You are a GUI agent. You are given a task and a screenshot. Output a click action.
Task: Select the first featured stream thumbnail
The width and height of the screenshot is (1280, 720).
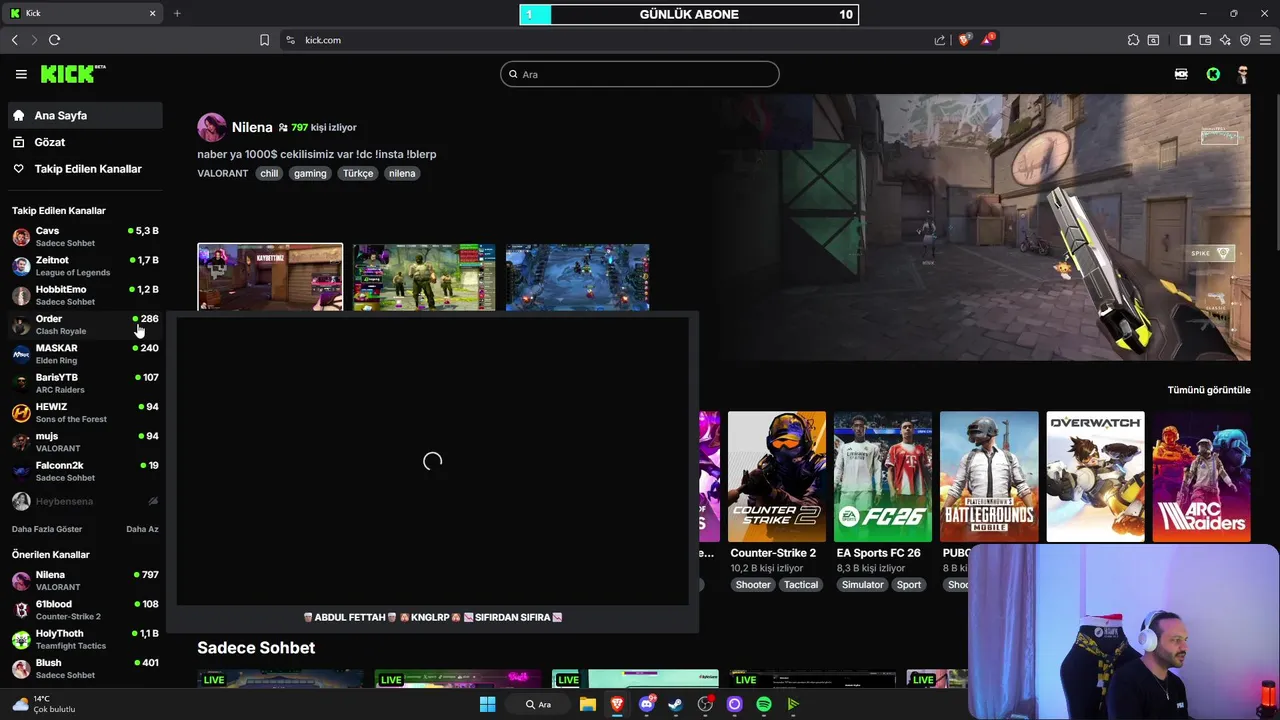[270, 277]
